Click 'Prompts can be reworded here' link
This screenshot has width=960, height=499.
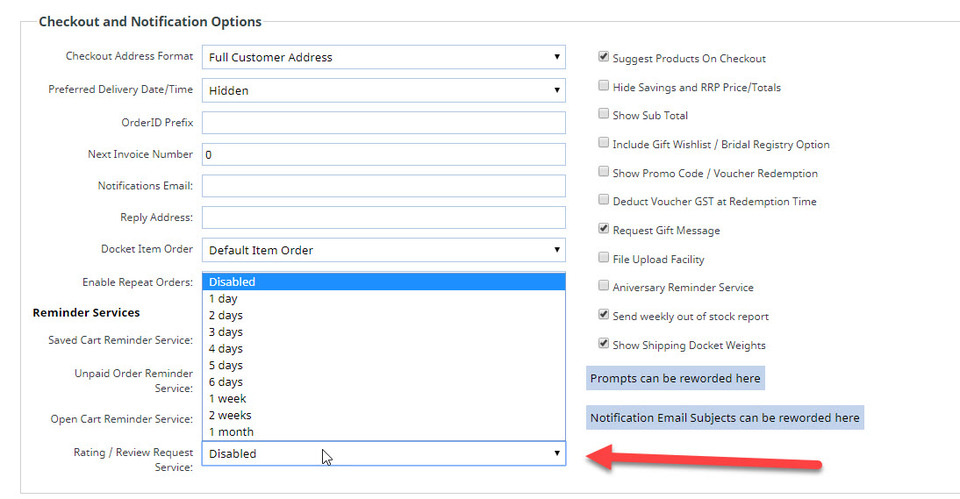pos(675,379)
